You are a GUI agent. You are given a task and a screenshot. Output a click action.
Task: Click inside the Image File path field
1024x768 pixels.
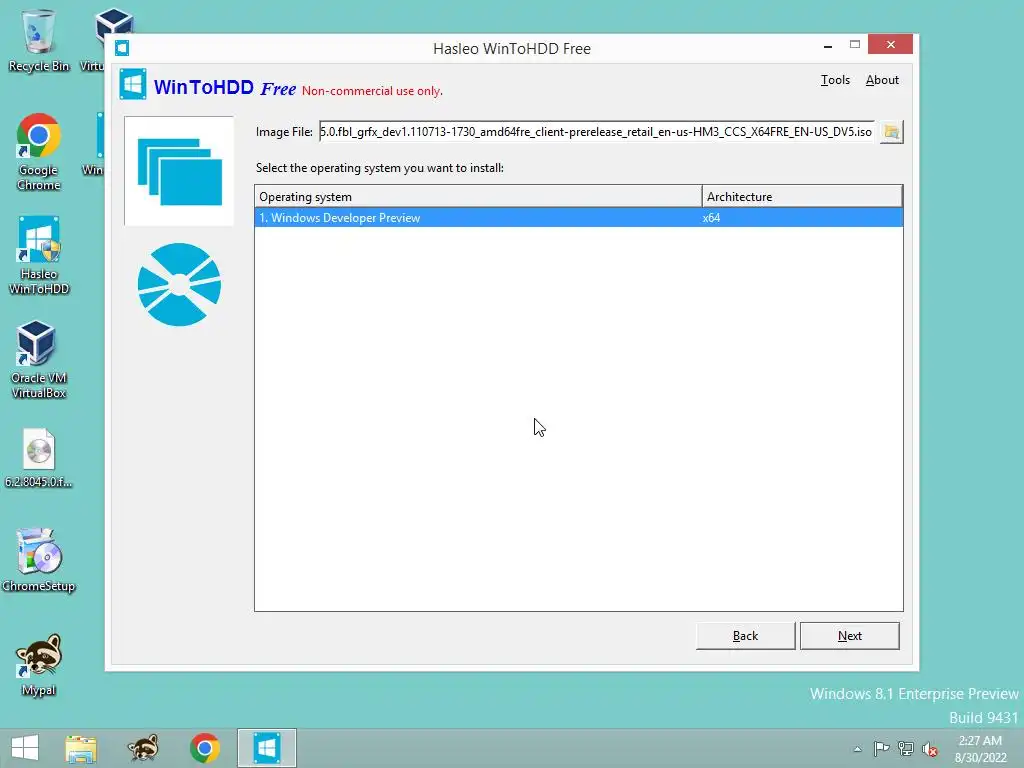(x=596, y=132)
